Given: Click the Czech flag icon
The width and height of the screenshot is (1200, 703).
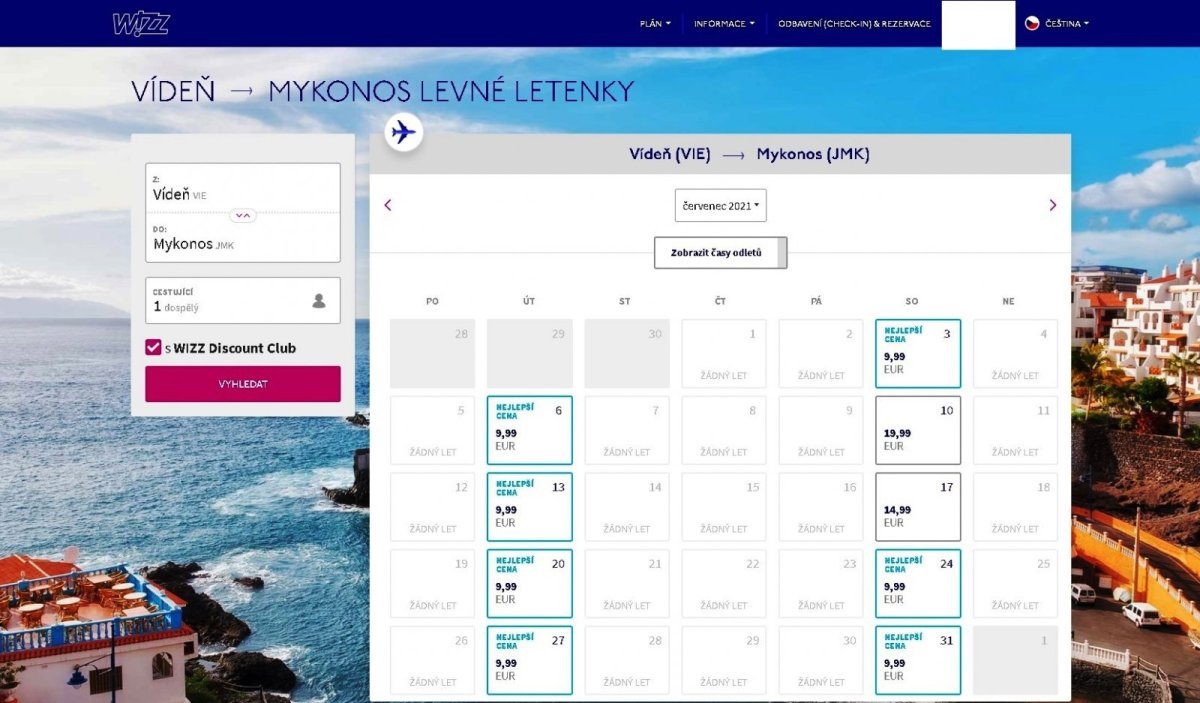Looking at the screenshot, I should click(x=1032, y=23).
